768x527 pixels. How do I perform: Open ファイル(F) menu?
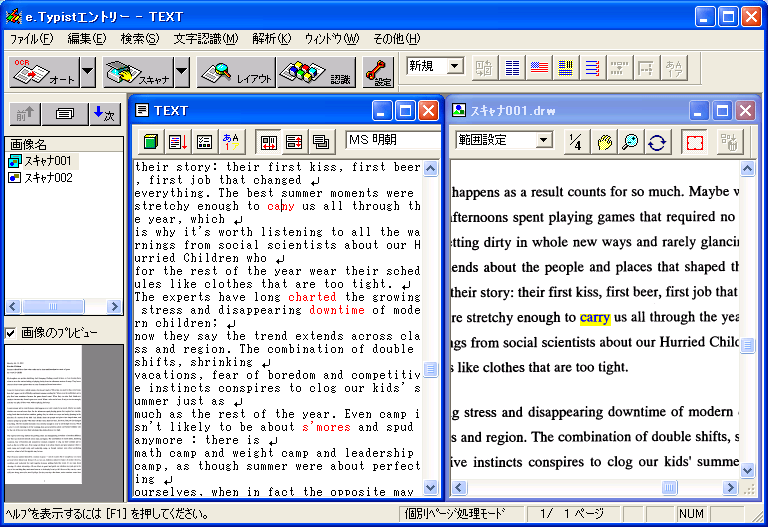point(31,39)
